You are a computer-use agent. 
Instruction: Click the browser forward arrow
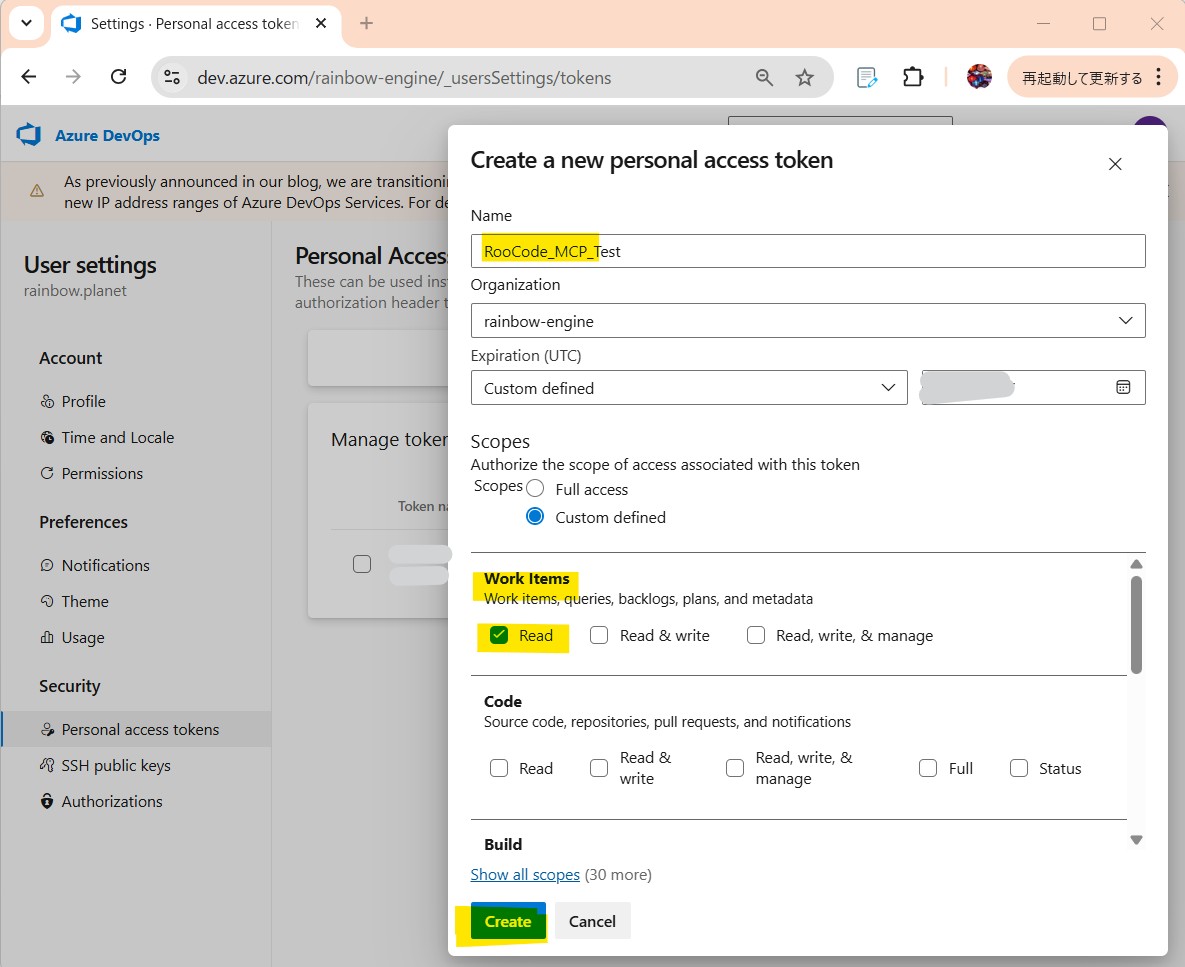pos(73,77)
